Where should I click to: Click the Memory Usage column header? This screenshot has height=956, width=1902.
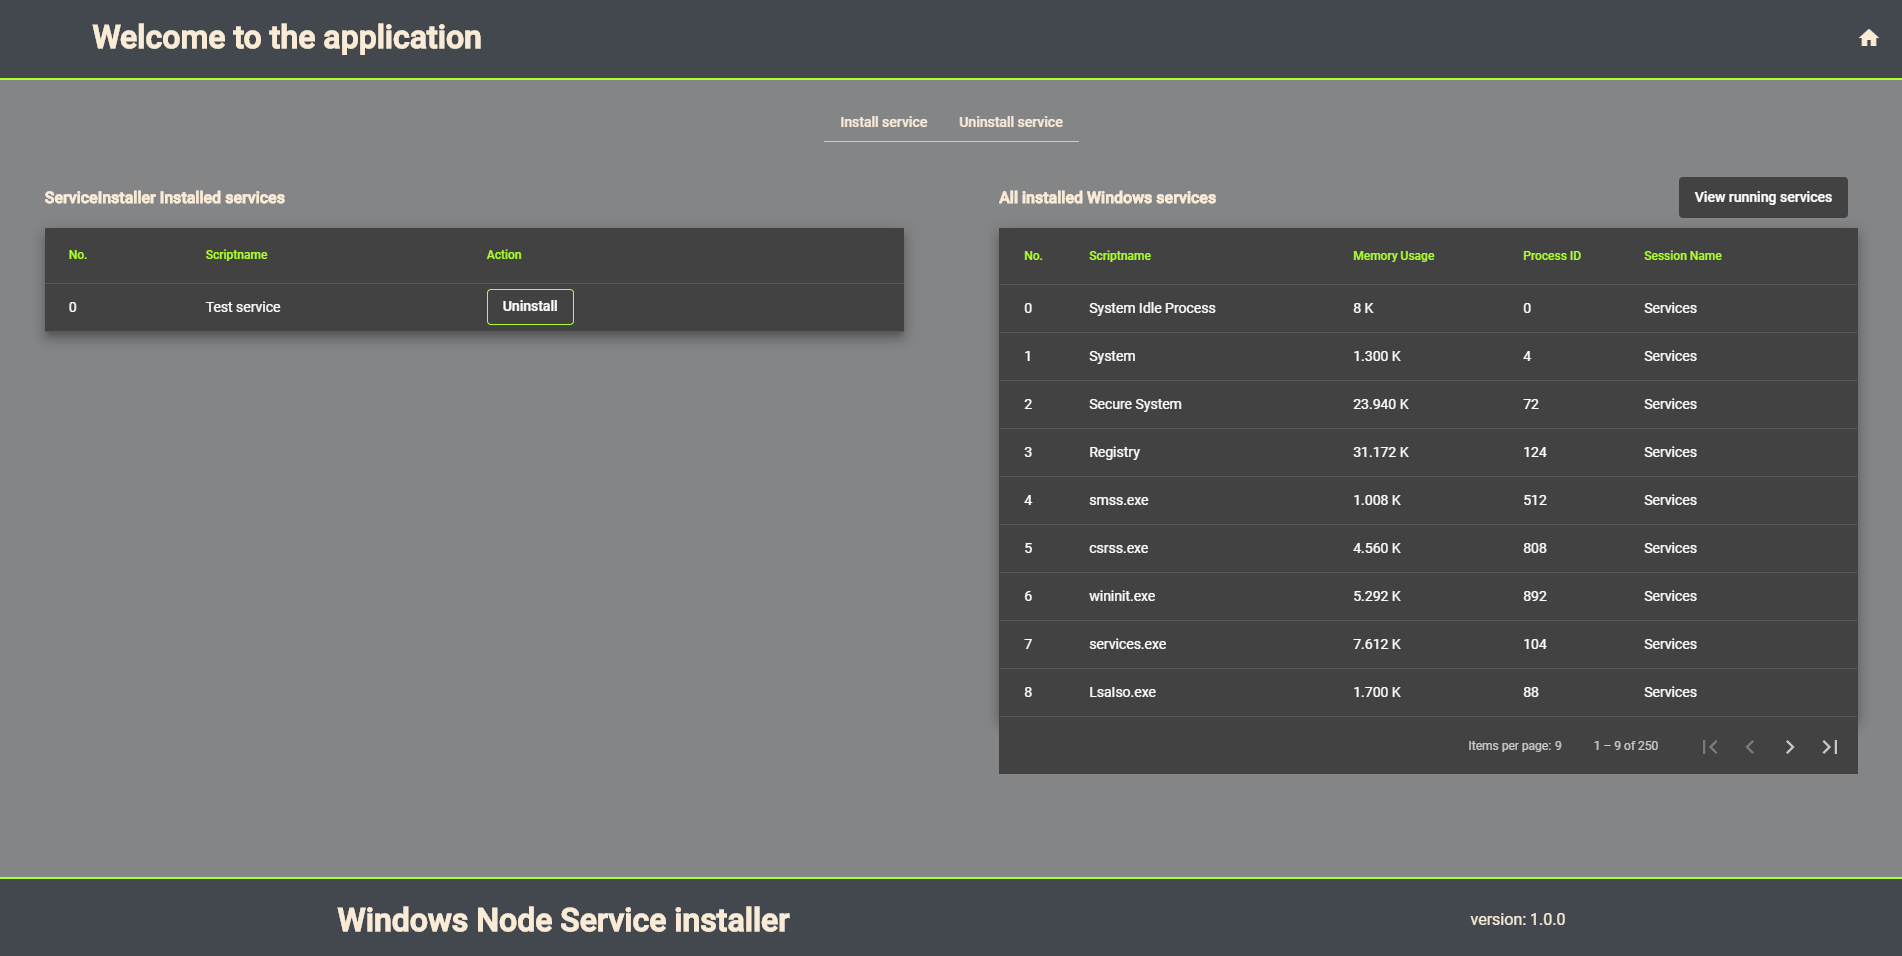(1393, 256)
